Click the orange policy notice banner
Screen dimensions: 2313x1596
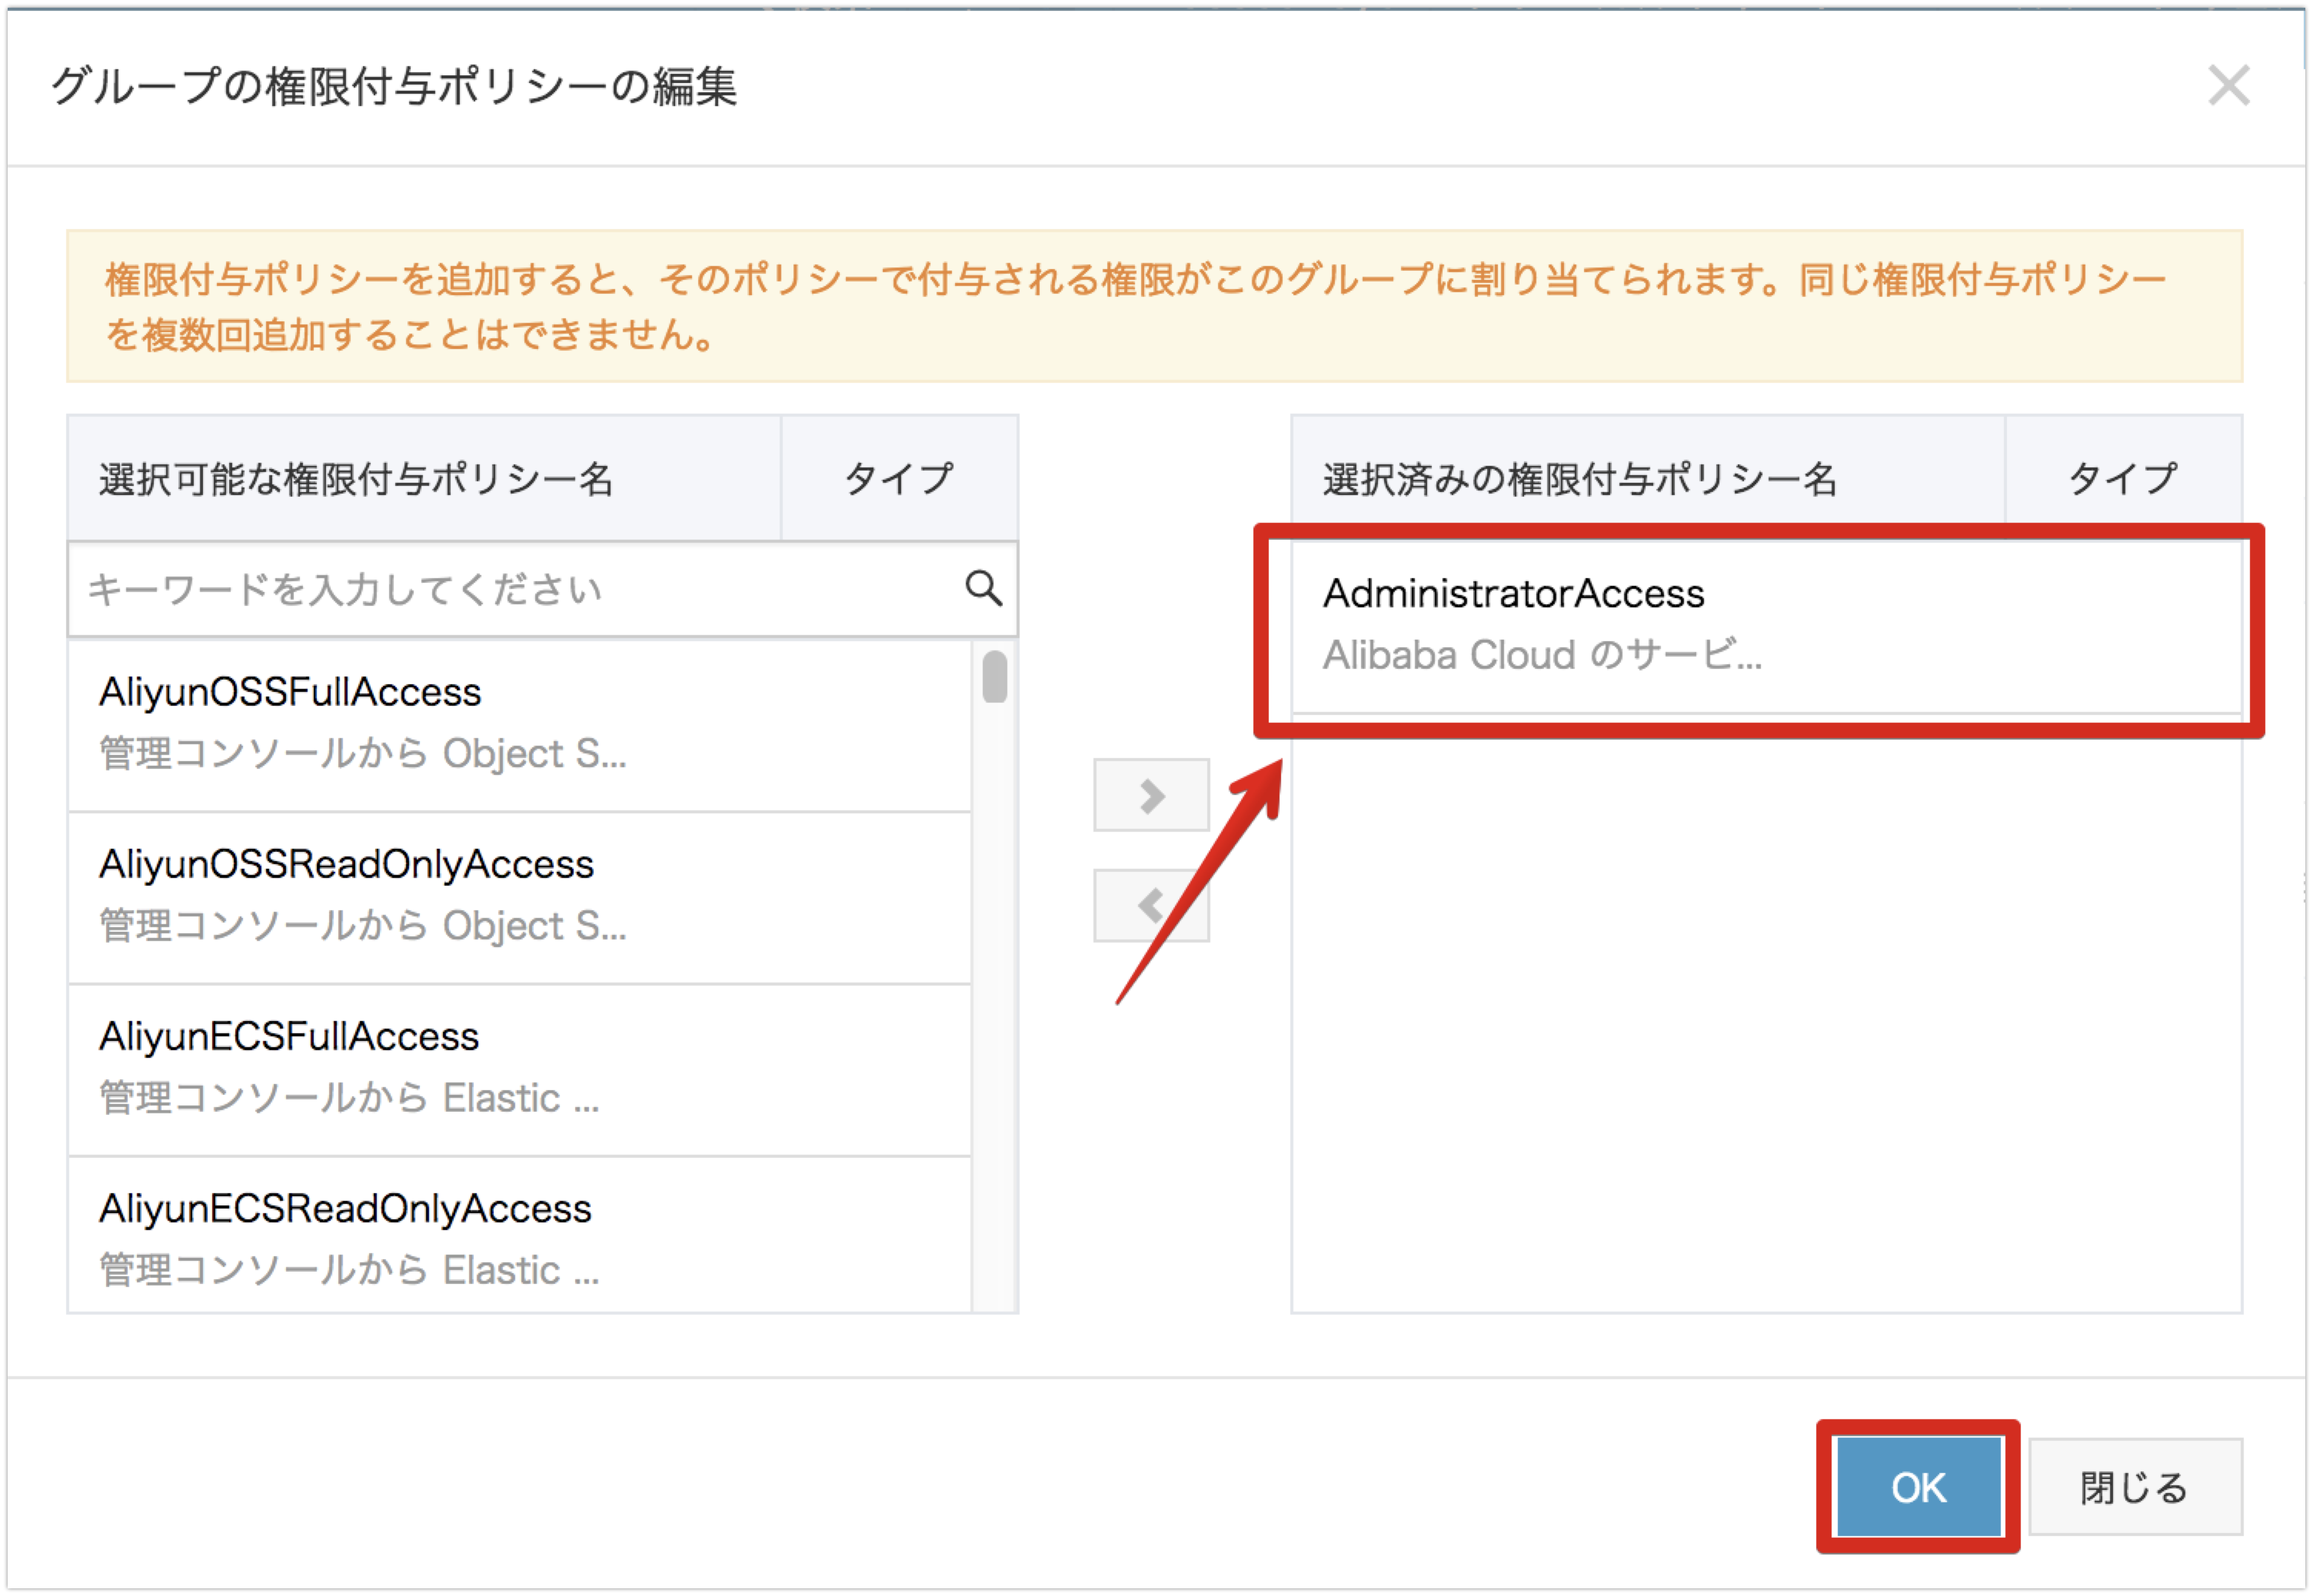pos(1154,306)
